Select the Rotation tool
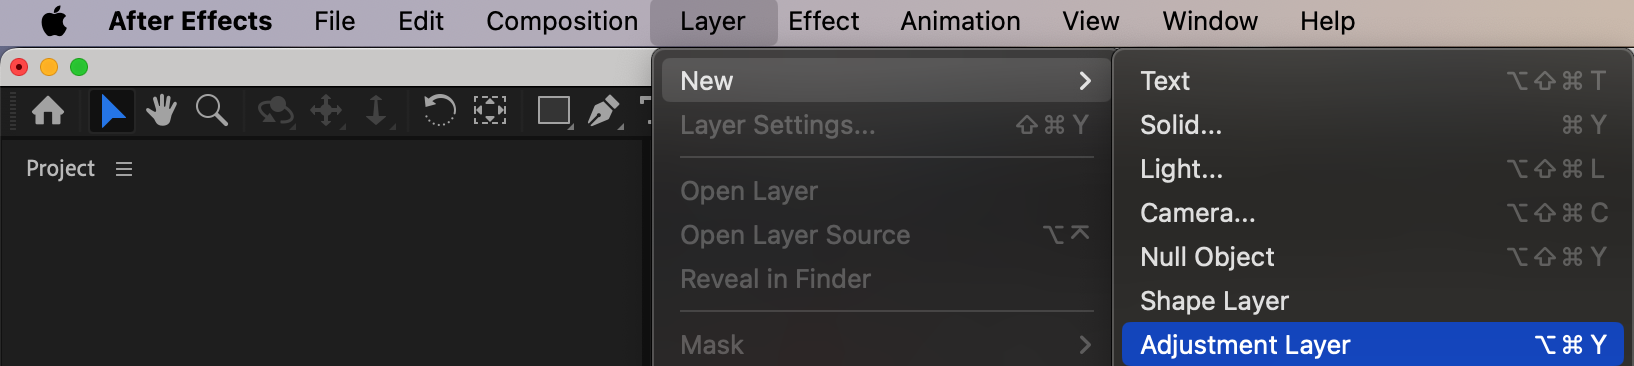Image resolution: width=1634 pixels, height=366 pixels. 439,110
